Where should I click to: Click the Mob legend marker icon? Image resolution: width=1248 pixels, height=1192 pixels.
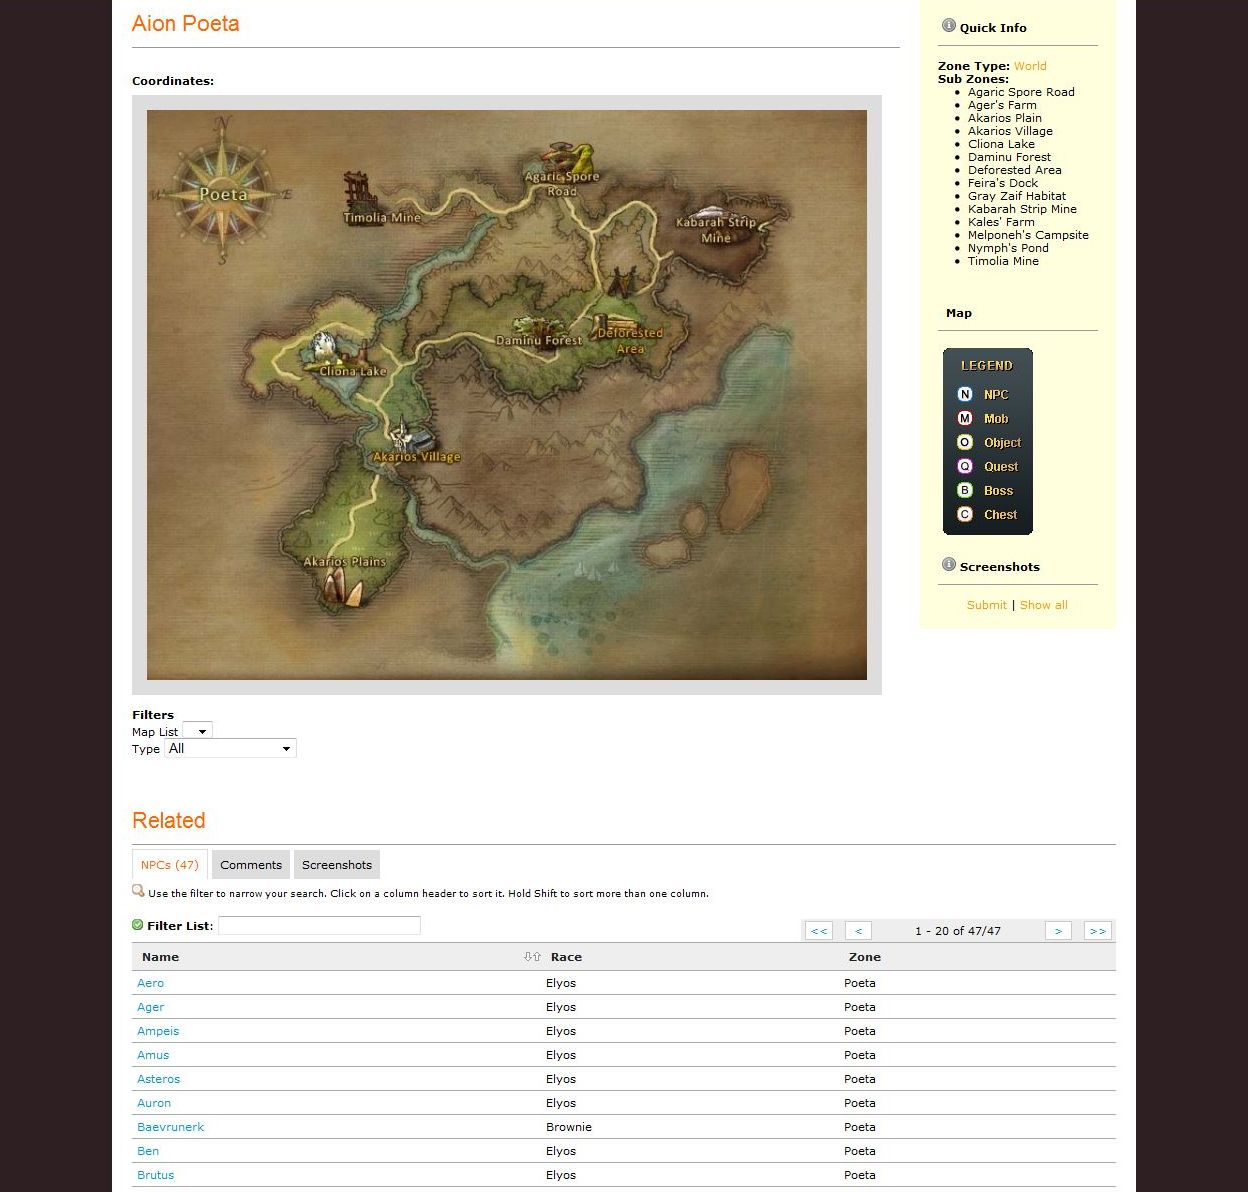pos(965,418)
